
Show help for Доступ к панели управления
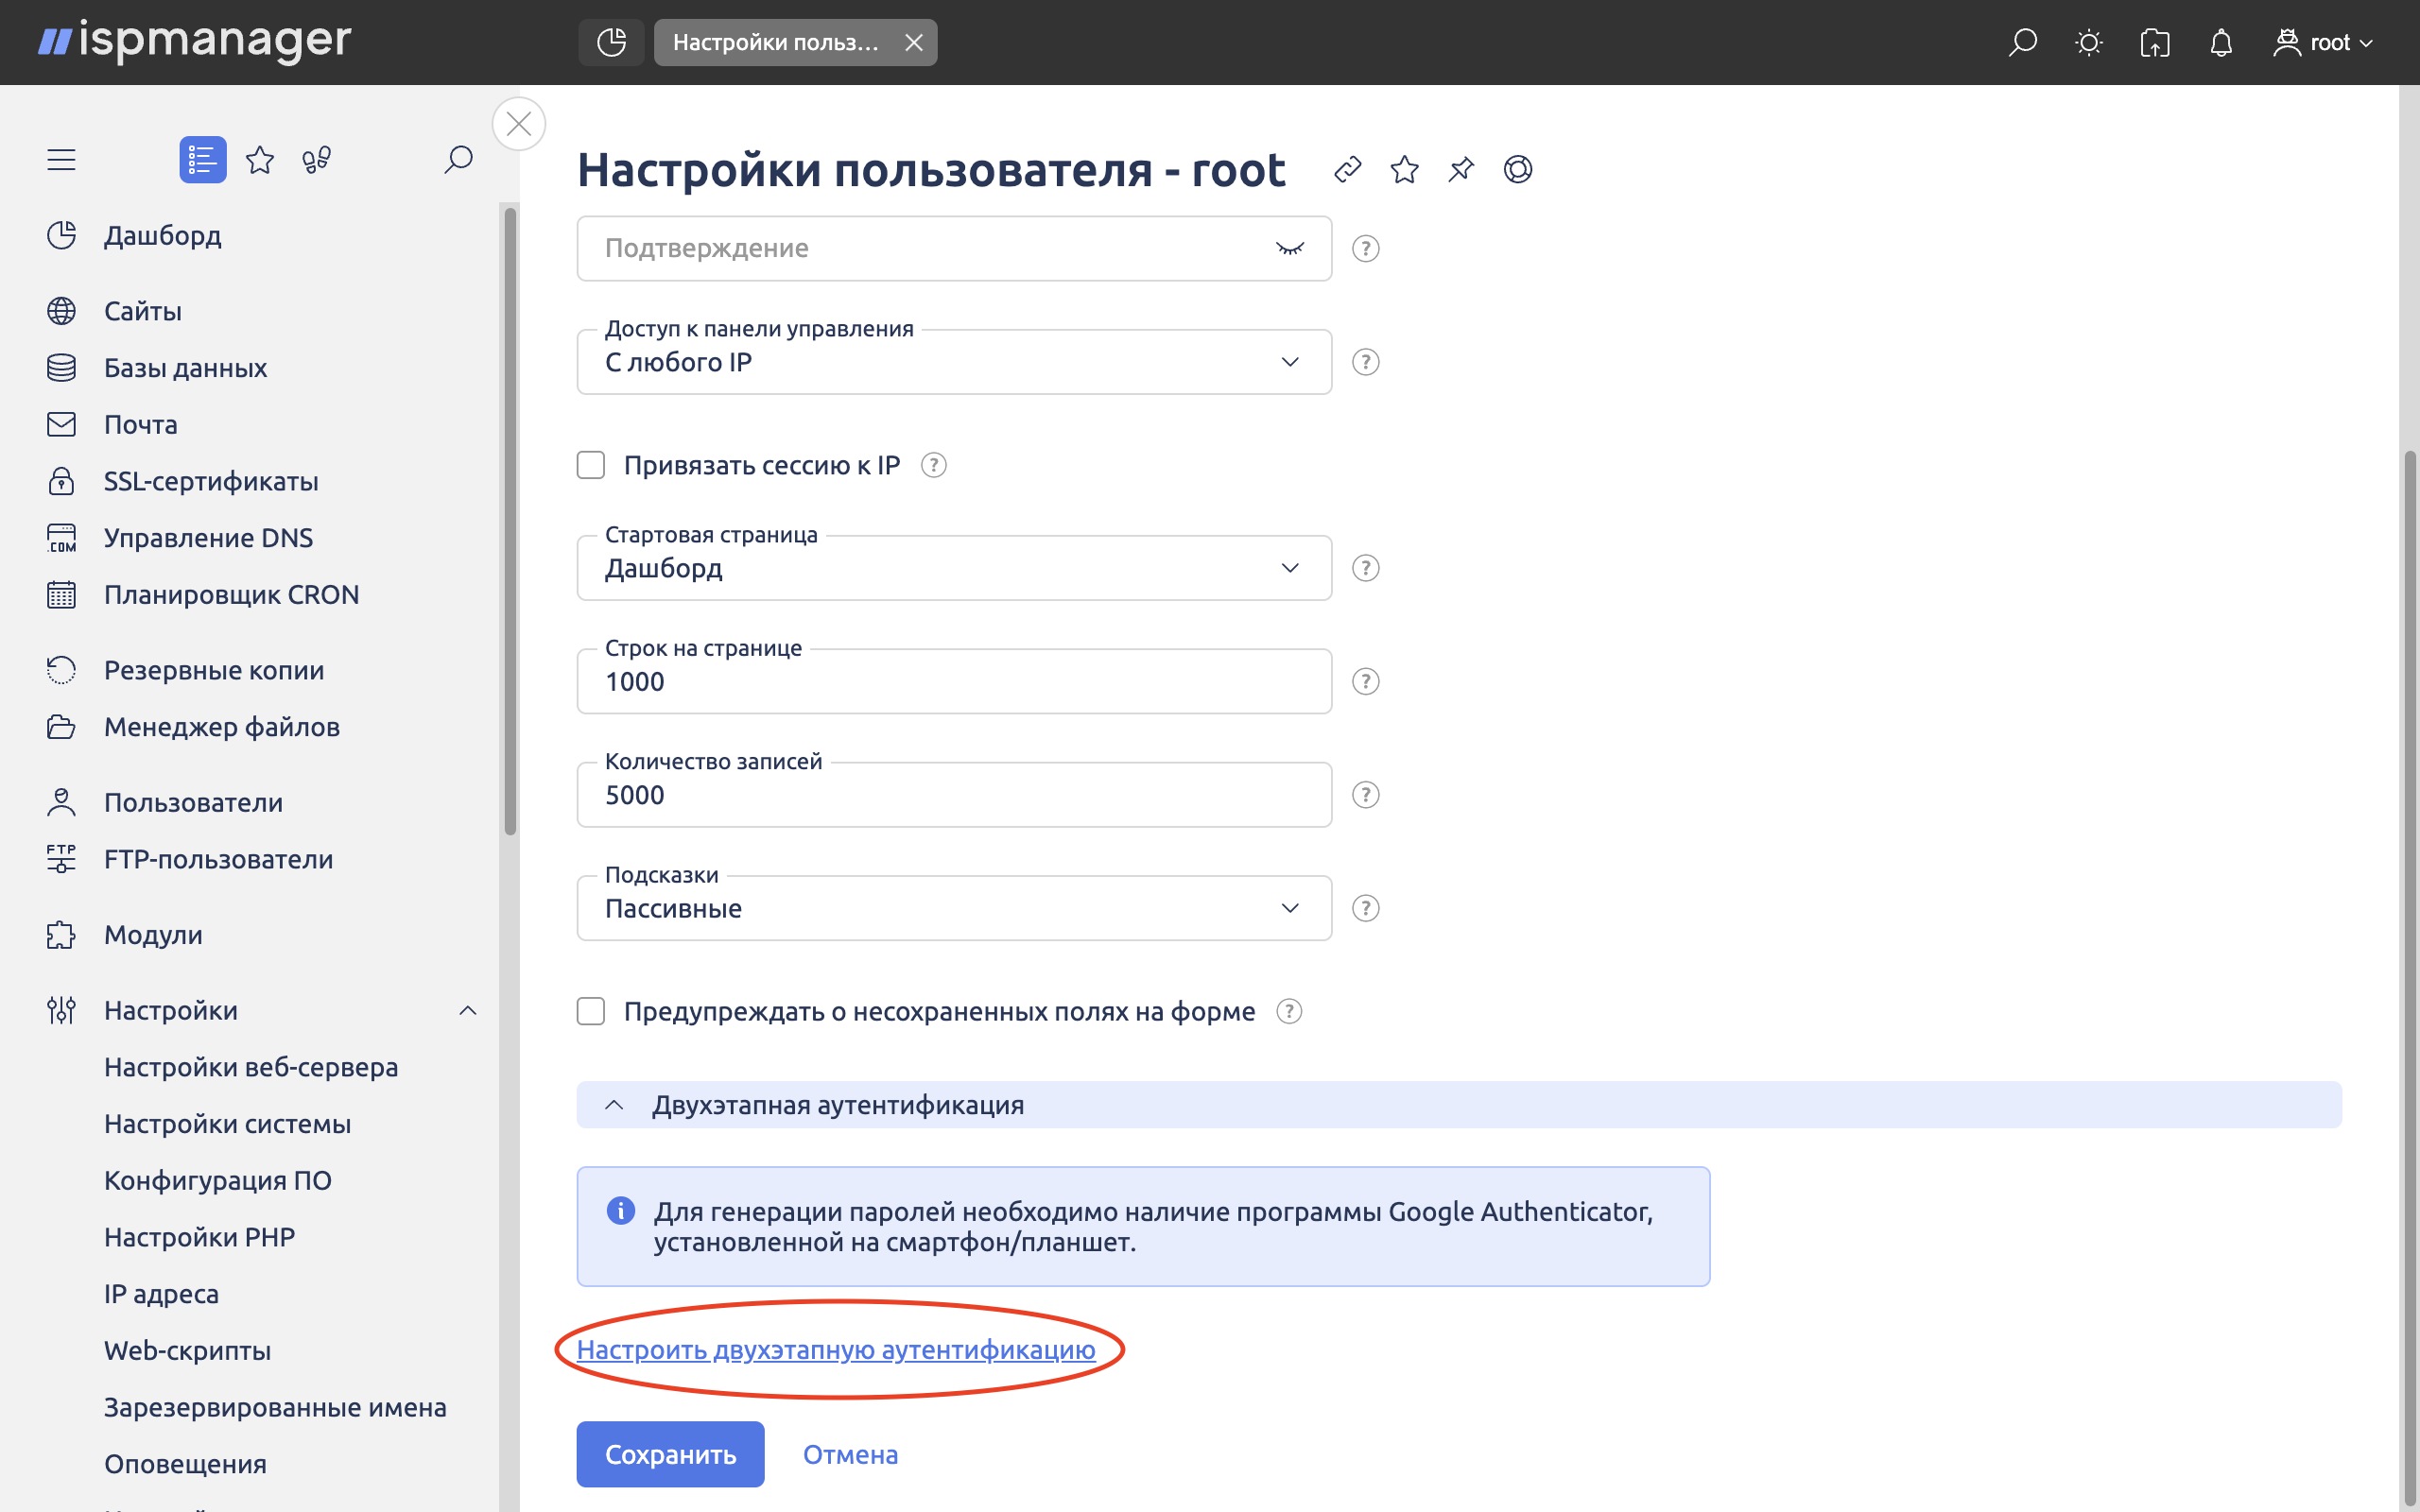pos(1365,362)
